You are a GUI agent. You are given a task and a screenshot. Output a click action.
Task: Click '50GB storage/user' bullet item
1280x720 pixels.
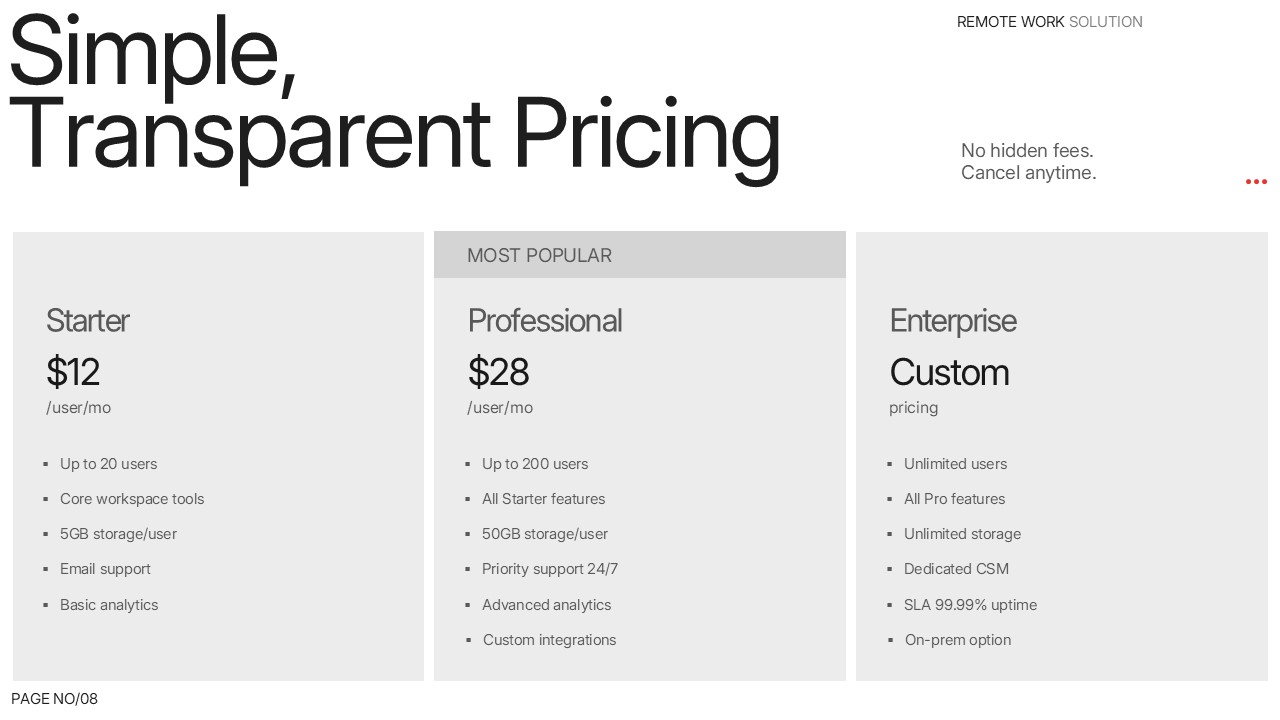click(545, 534)
